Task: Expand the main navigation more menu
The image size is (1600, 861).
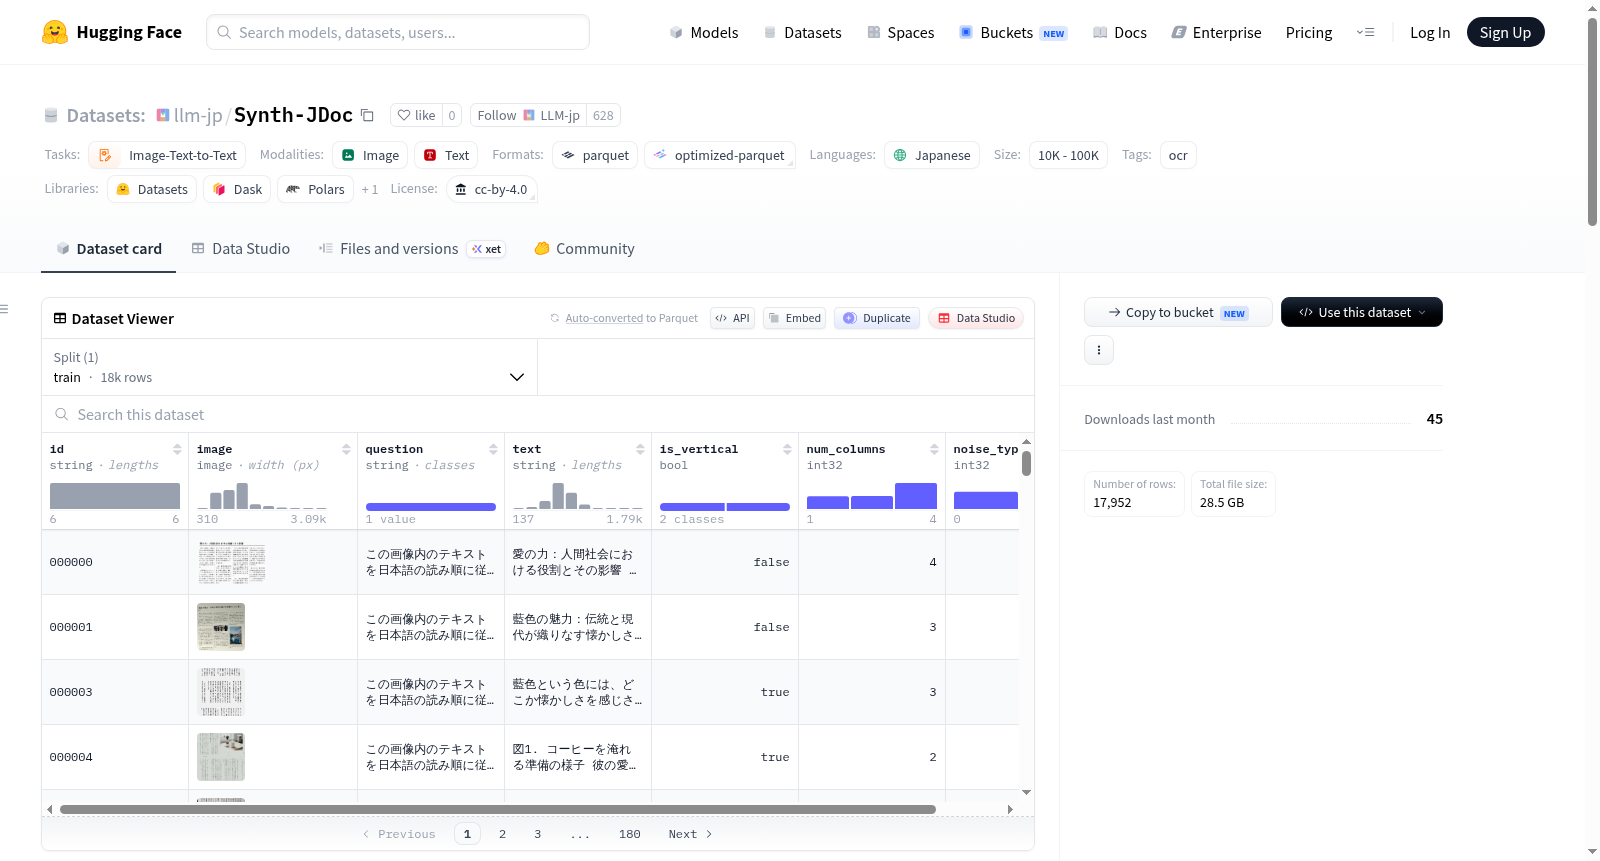Action: [1365, 32]
